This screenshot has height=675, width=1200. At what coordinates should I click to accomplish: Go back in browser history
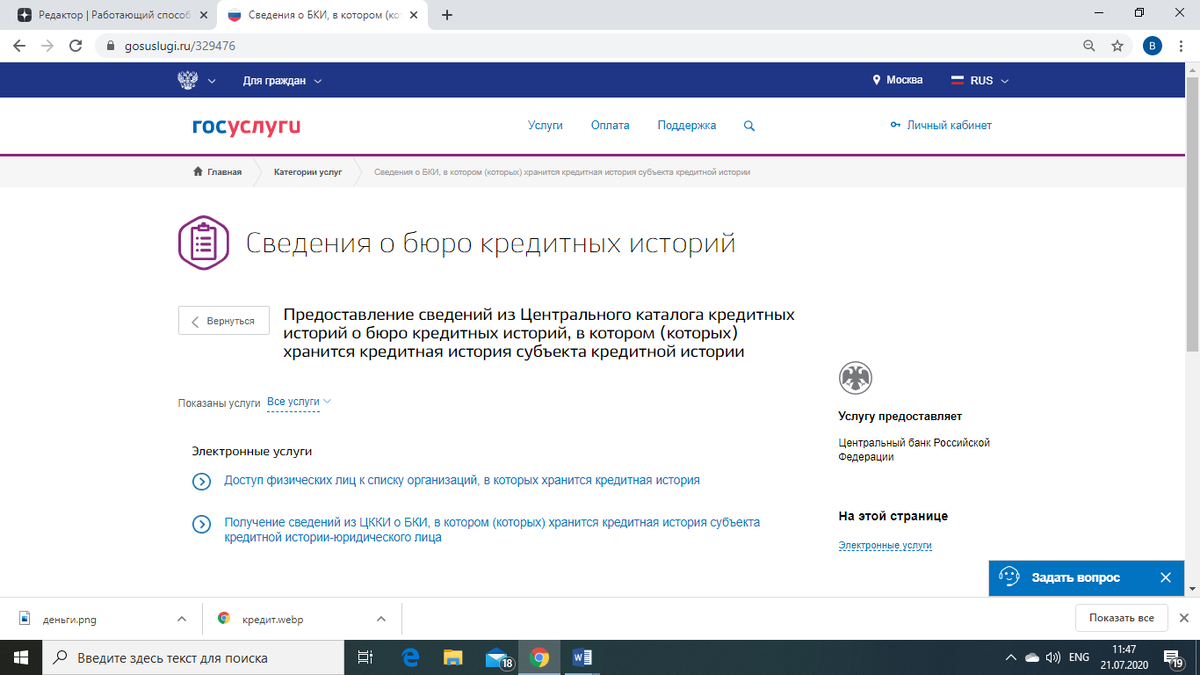point(18,46)
